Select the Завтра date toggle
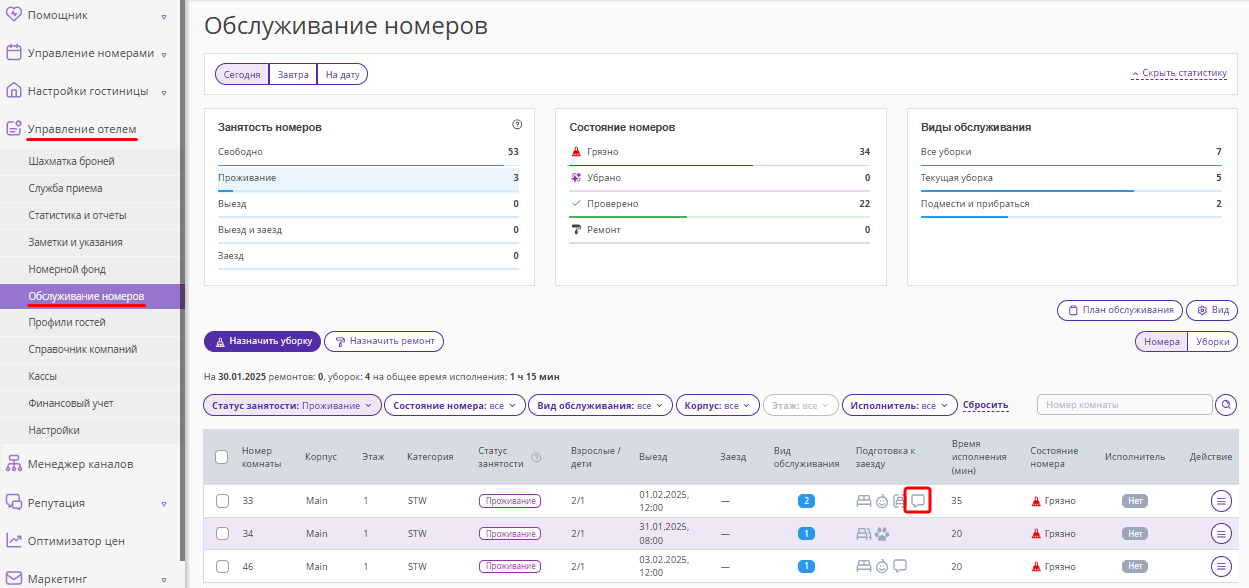Screen dimensions: 1249x588 coord(293,74)
